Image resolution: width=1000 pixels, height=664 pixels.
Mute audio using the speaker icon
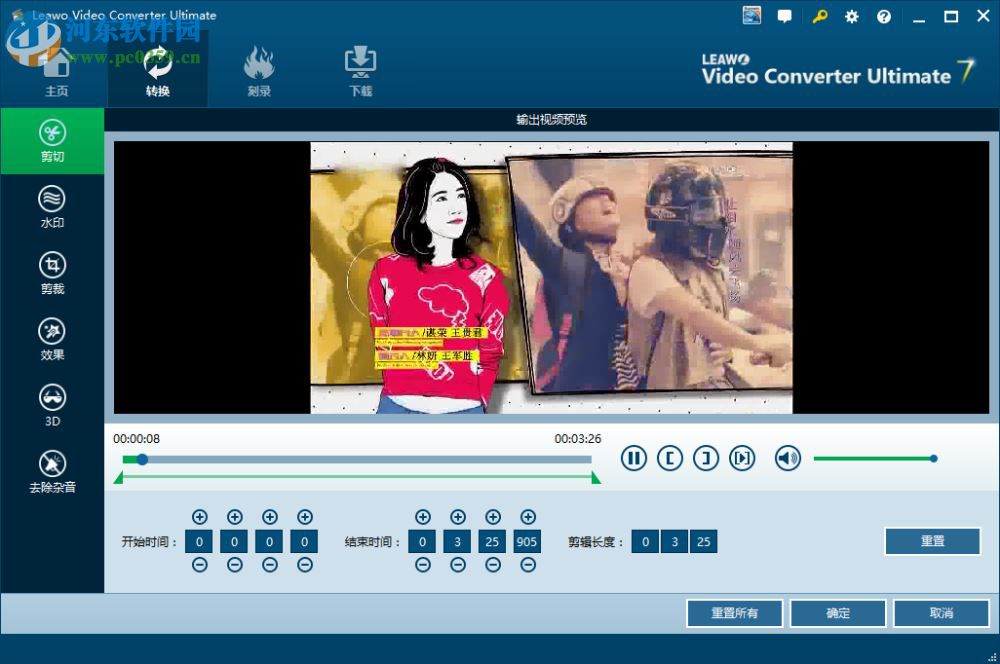click(788, 458)
